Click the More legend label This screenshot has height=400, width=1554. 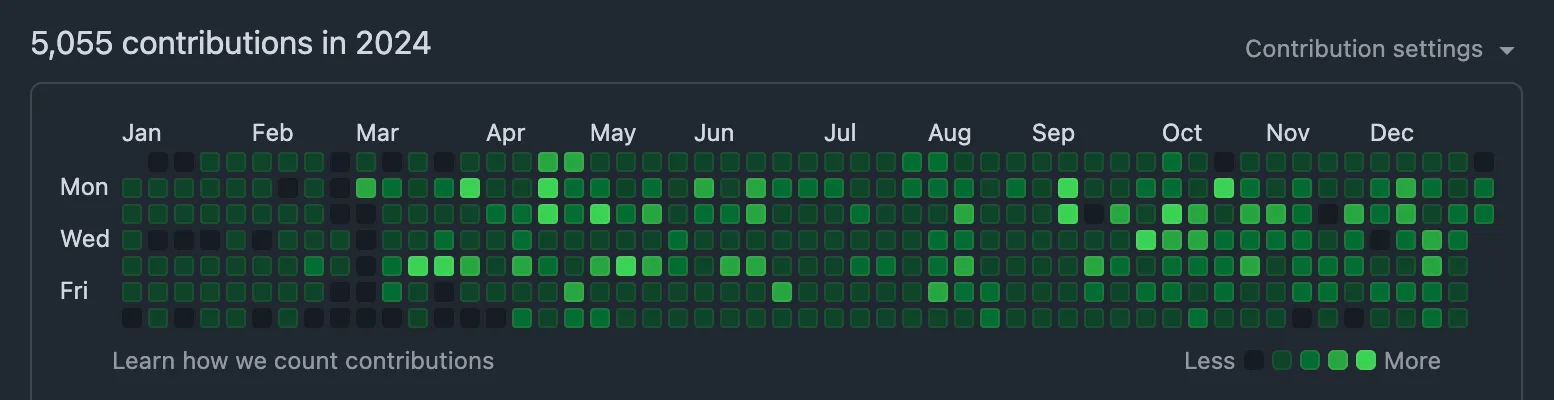click(x=1412, y=361)
